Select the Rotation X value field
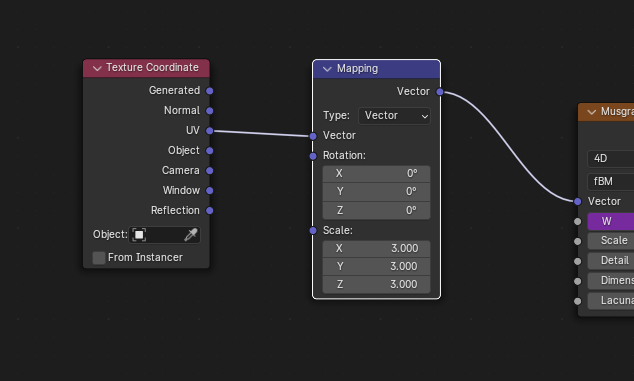 376,174
